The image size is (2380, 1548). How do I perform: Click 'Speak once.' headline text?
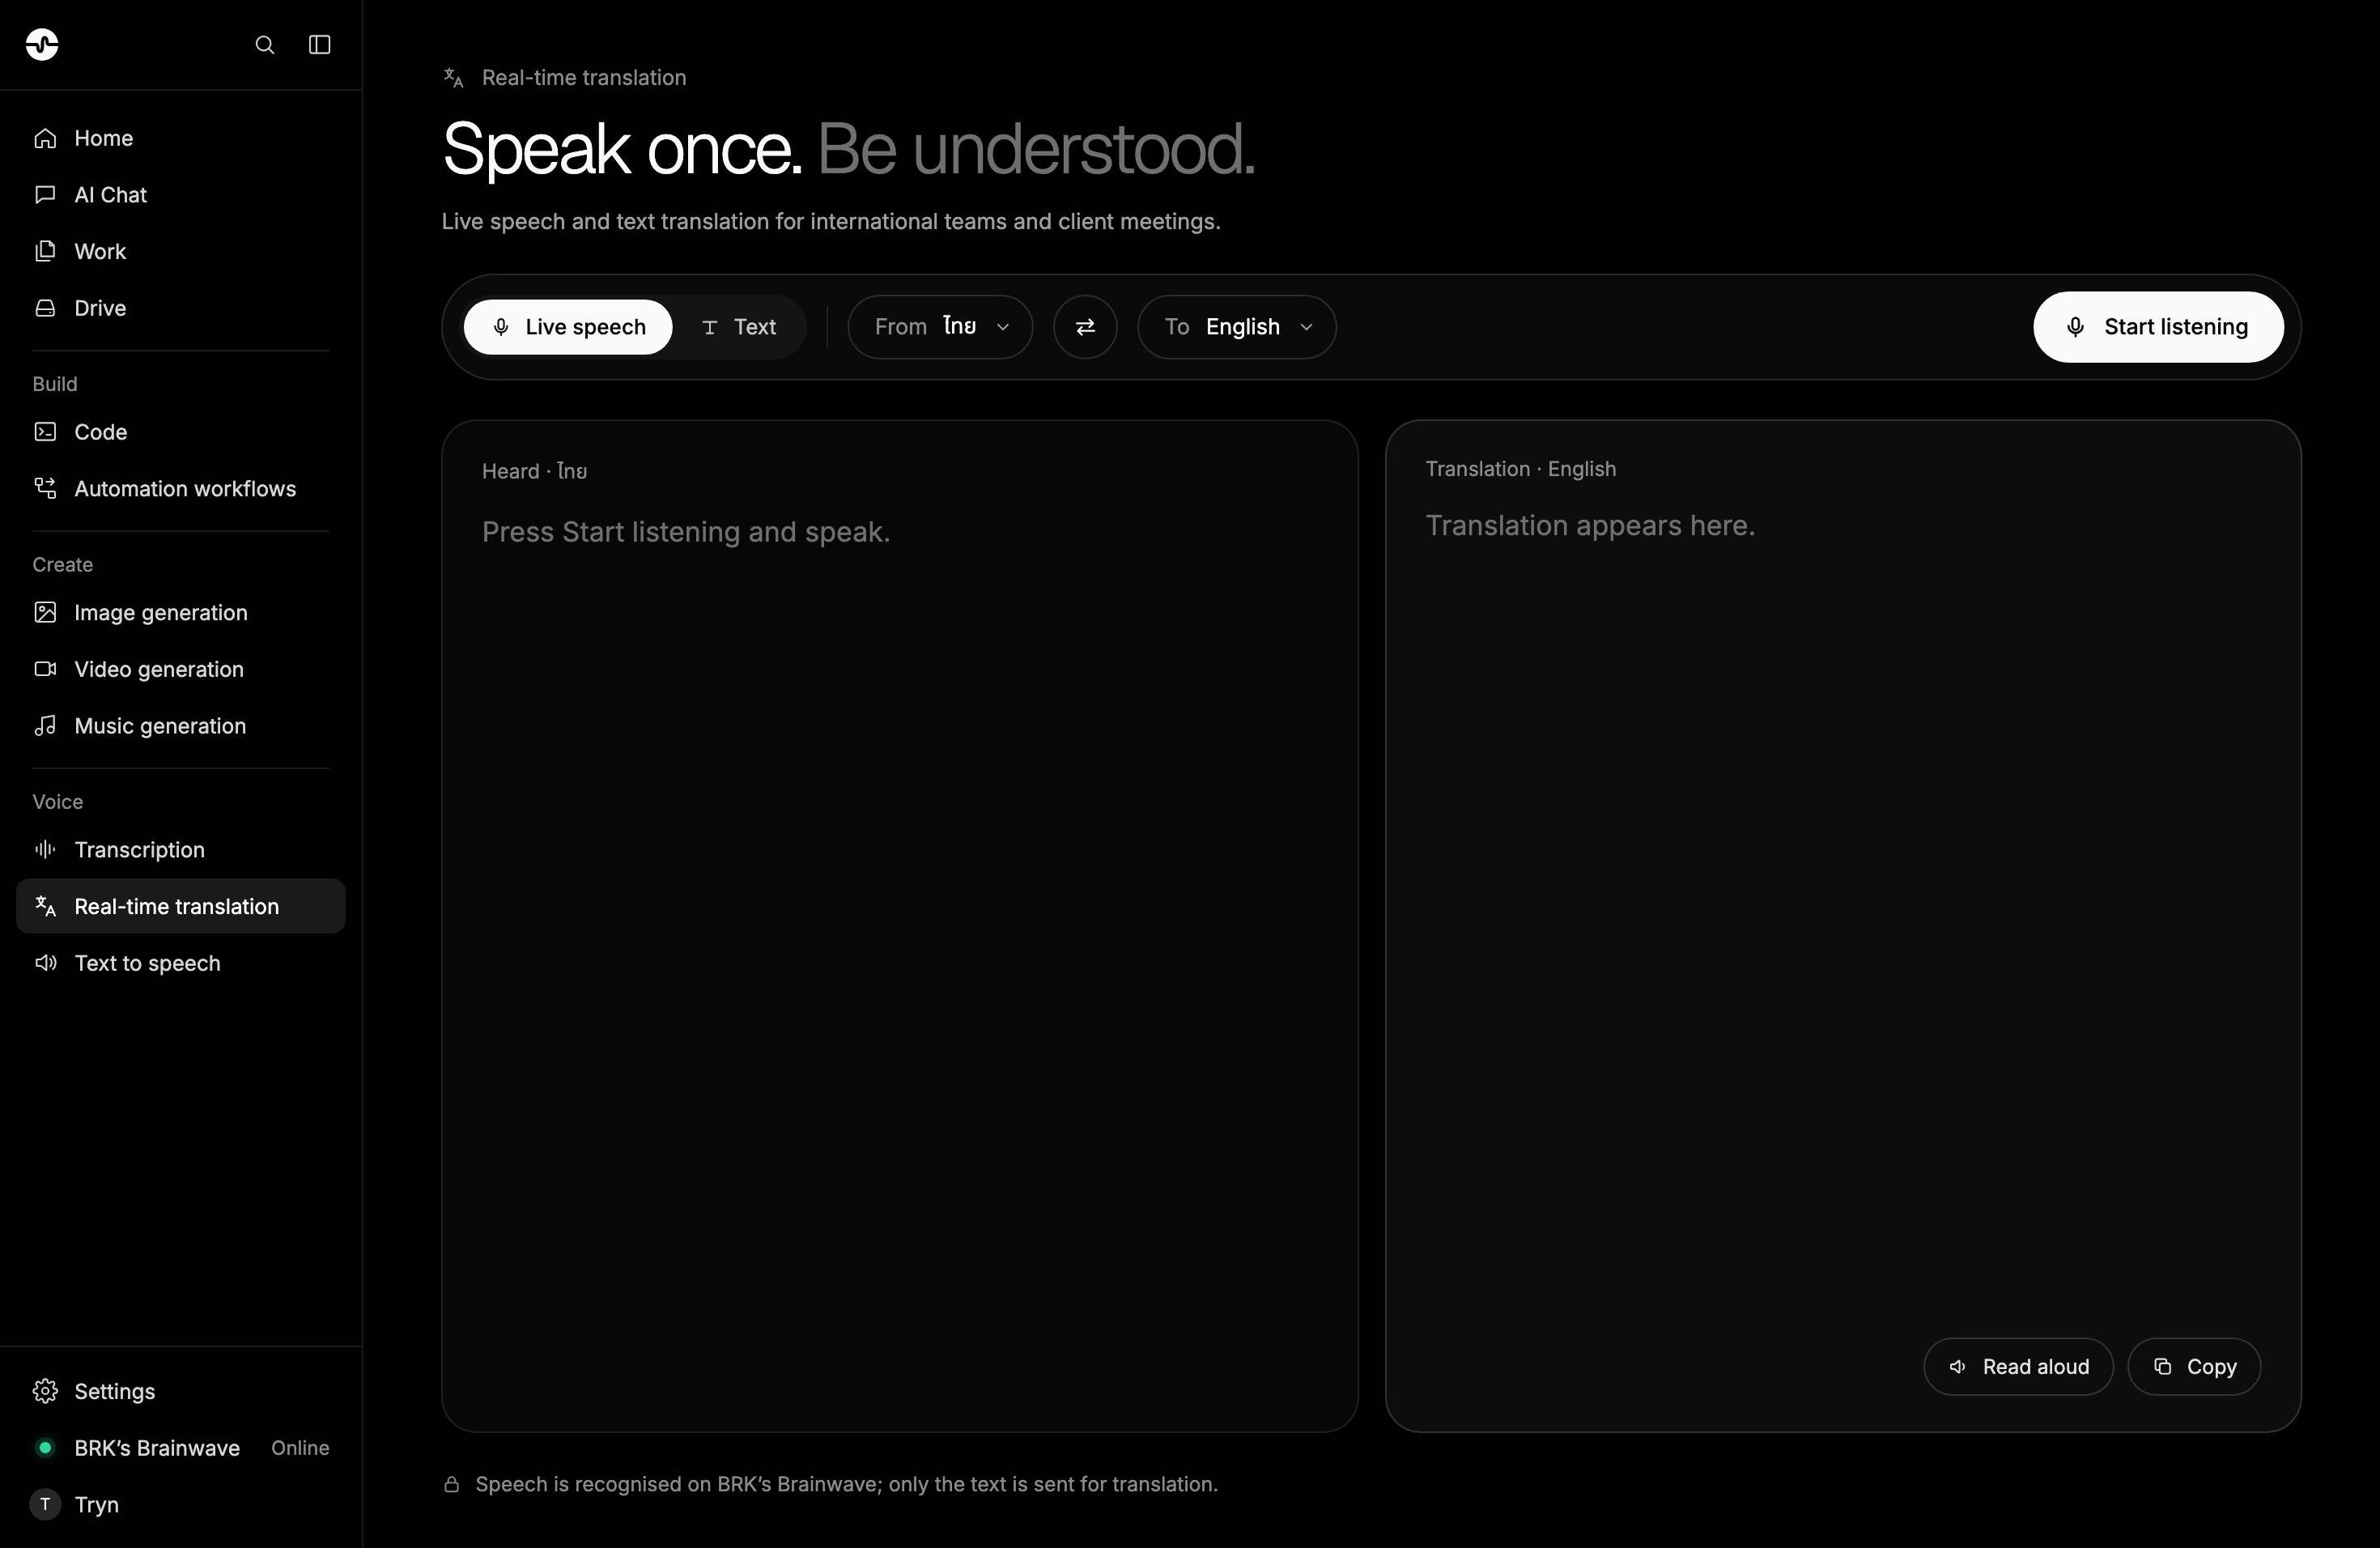click(622, 150)
